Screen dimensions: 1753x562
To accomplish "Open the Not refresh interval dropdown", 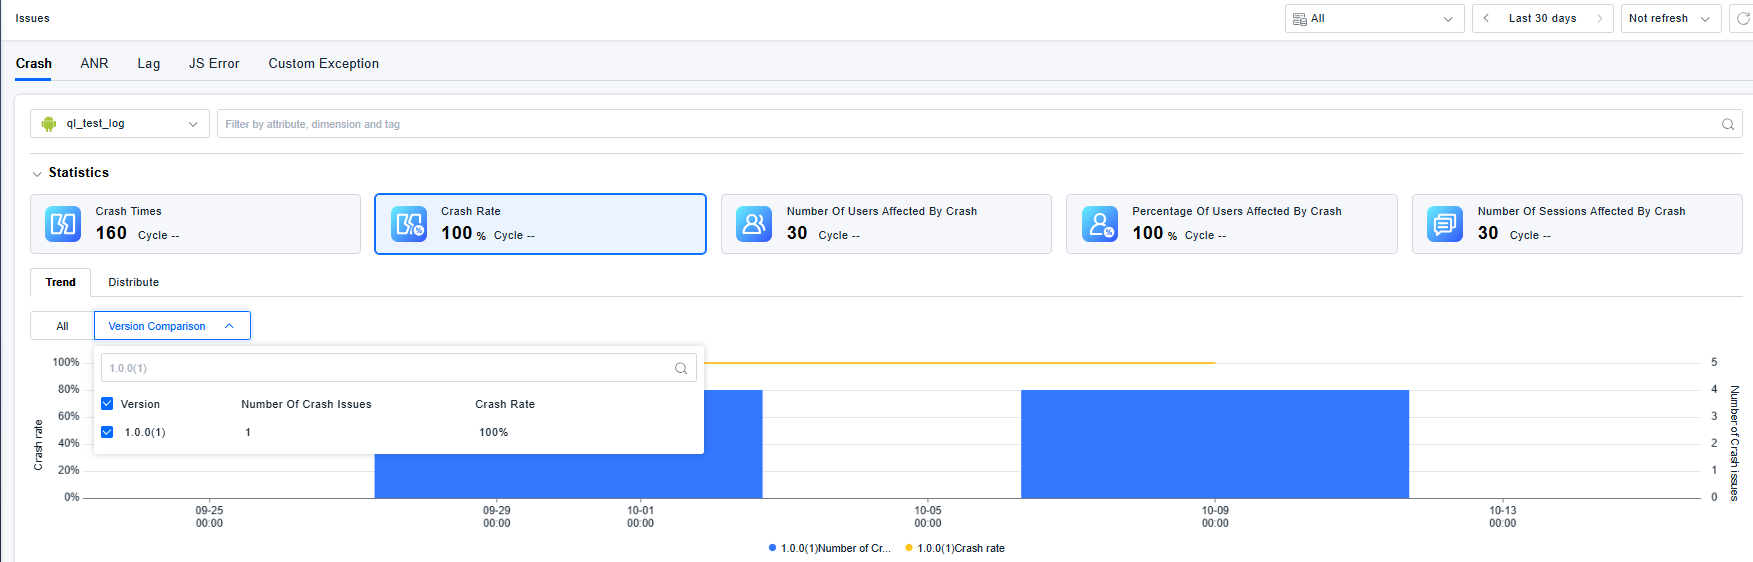I will [x=1670, y=19].
